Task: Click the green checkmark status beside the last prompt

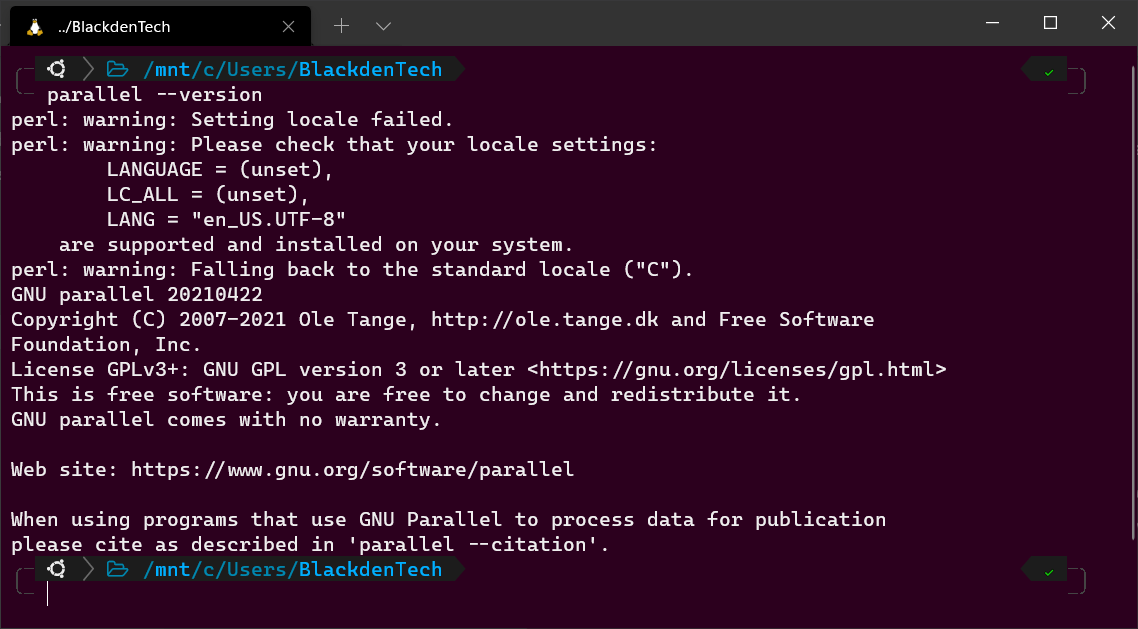Action: [1049, 572]
